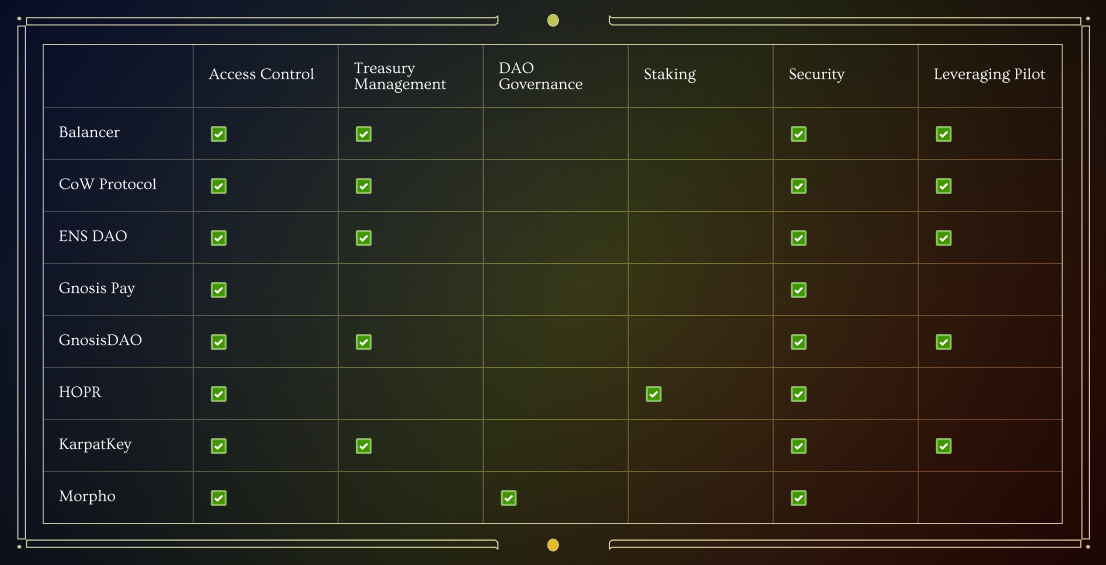Viewport: 1106px width, 565px height.
Task: Click the GnosisDAO Leveraging Pilot checkmark
Action: [x=944, y=342]
